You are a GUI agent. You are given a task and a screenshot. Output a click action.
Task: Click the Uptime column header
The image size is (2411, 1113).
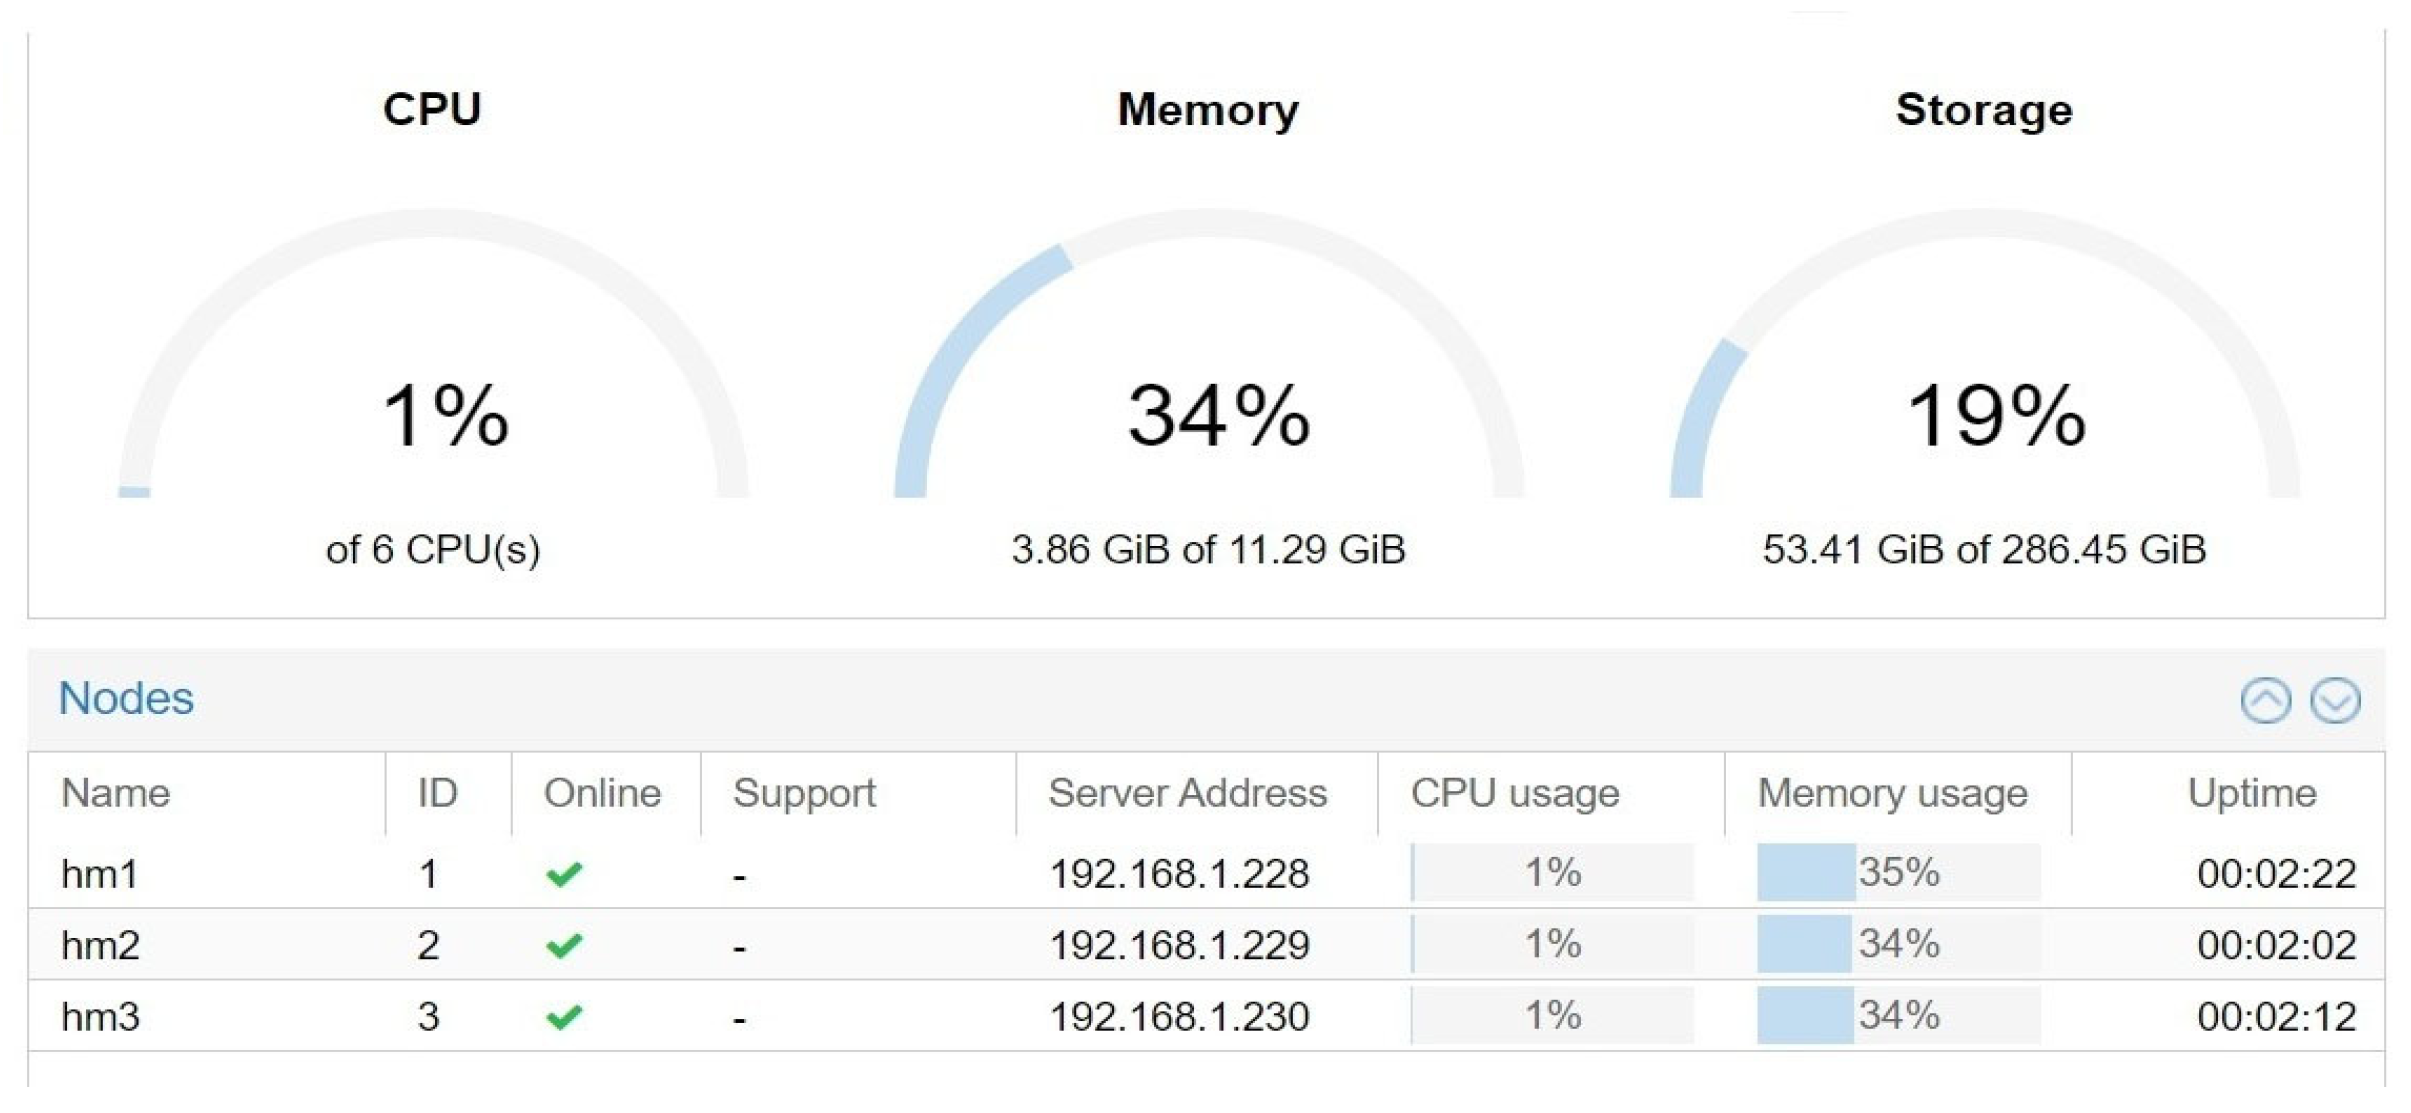pos(2251,793)
